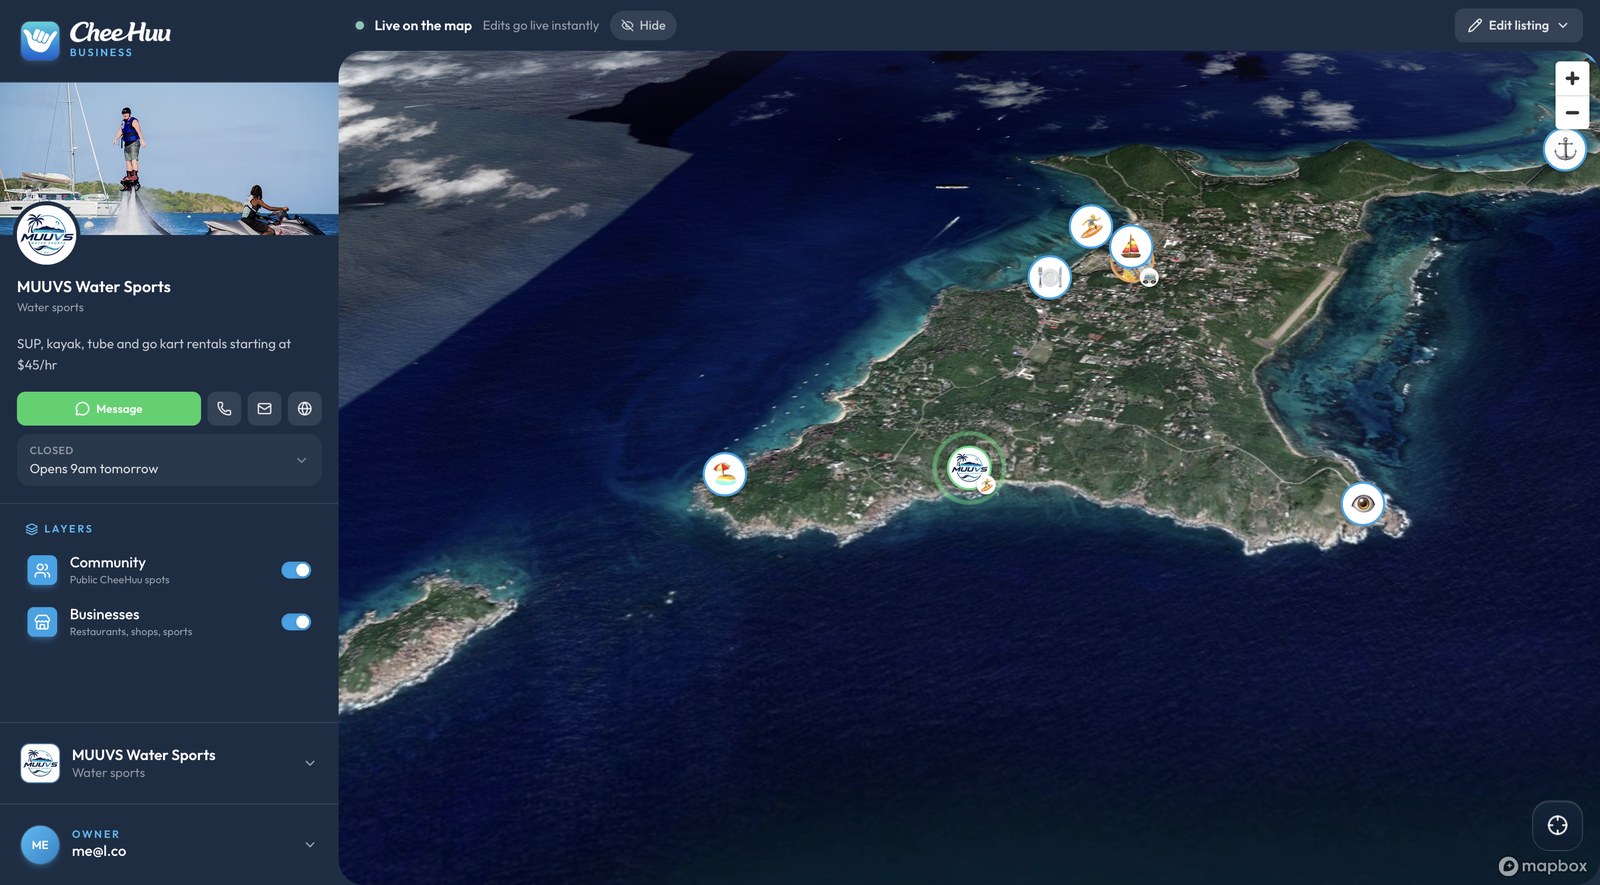Expand the Closed opening hours dropdown
Image resolution: width=1600 pixels, height=885 pixels.
[169, 460]
